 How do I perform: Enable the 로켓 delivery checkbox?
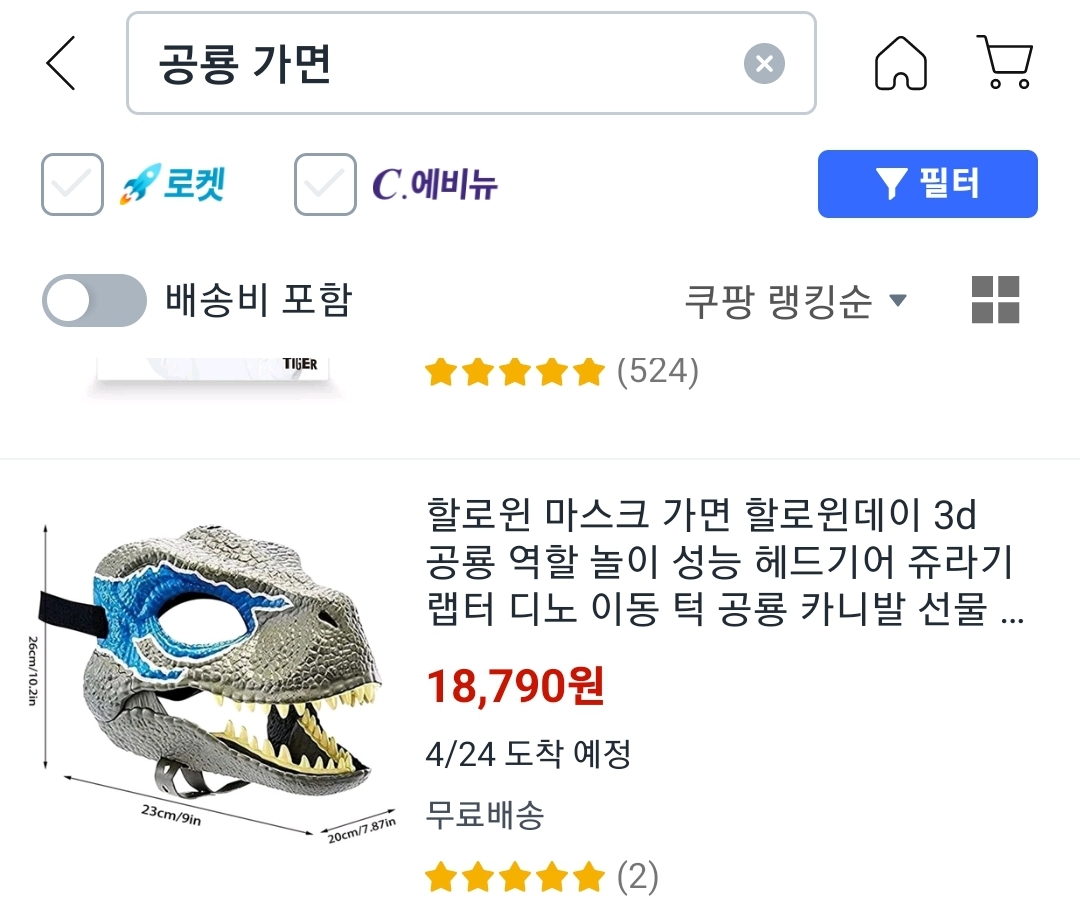[x=72, y=185]
